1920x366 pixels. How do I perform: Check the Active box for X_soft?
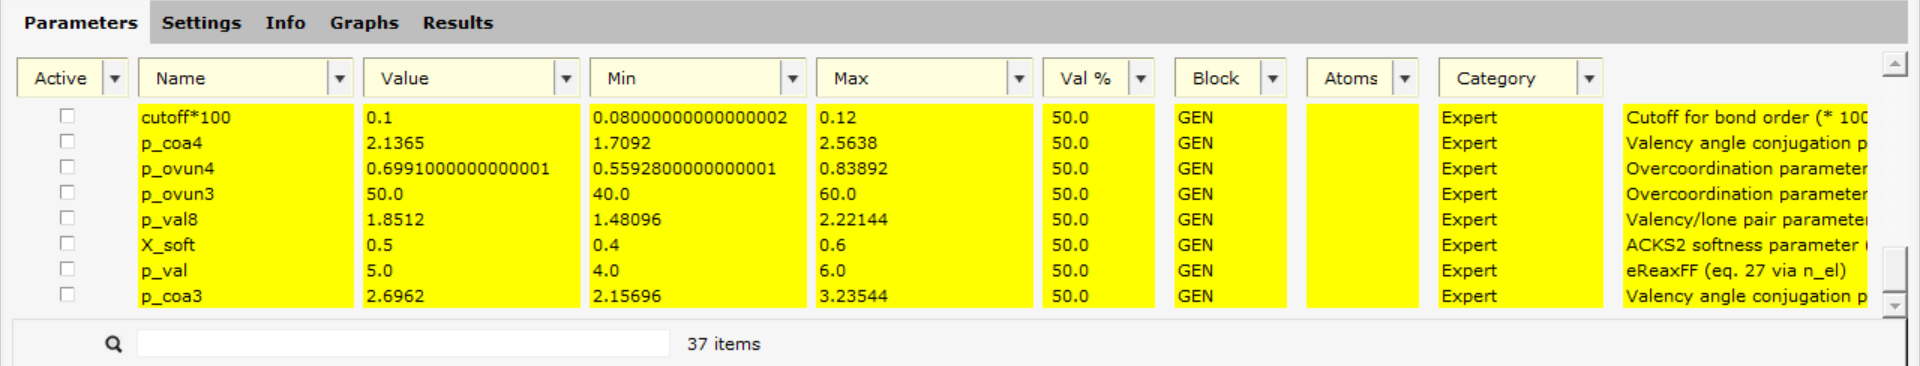pos(67,244)
